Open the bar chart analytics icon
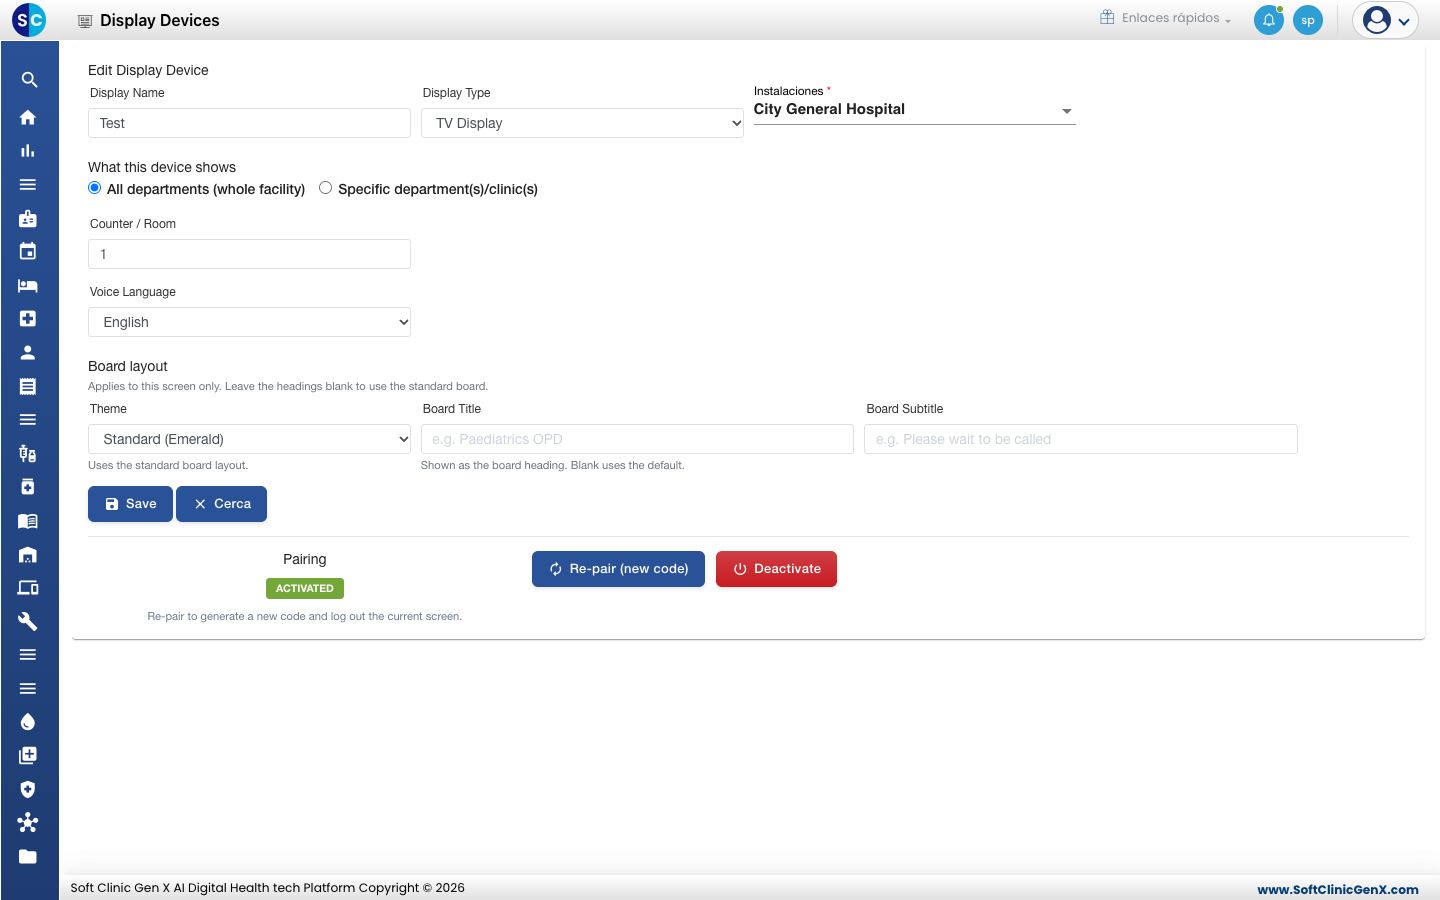The width and height of the screenshot is (1440, 900). 28,151
